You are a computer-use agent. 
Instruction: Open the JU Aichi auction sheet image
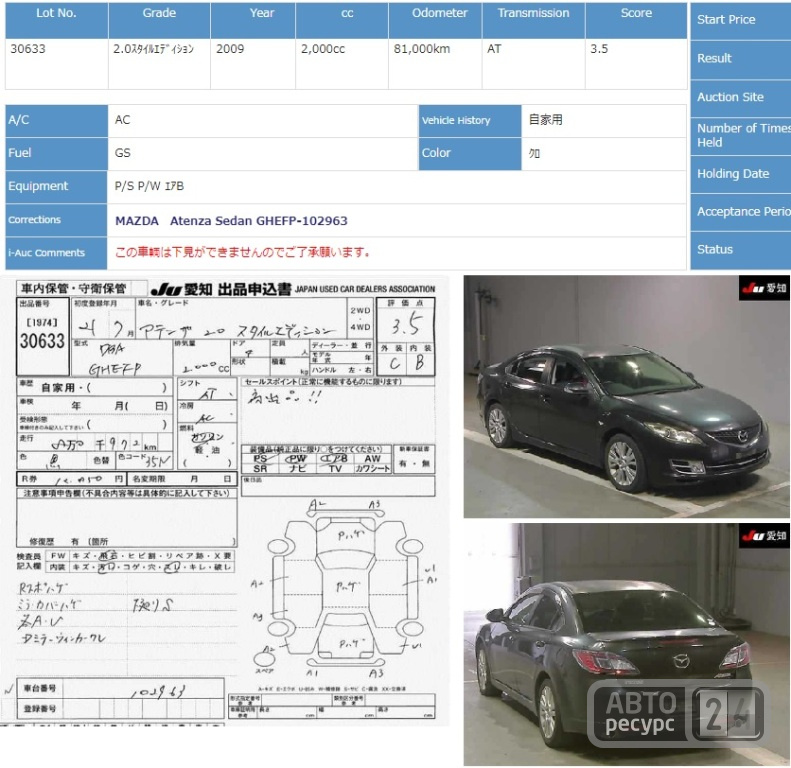pos(224,501)
